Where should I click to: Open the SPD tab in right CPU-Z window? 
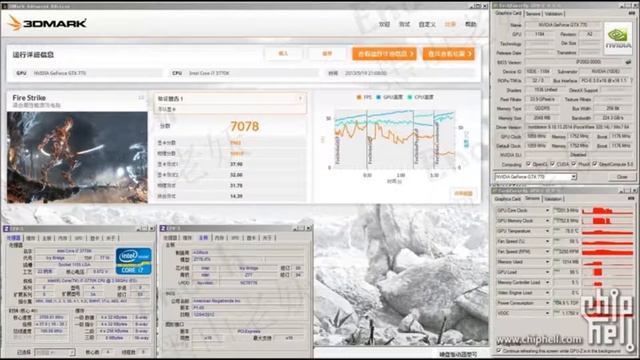coord(235,238)
